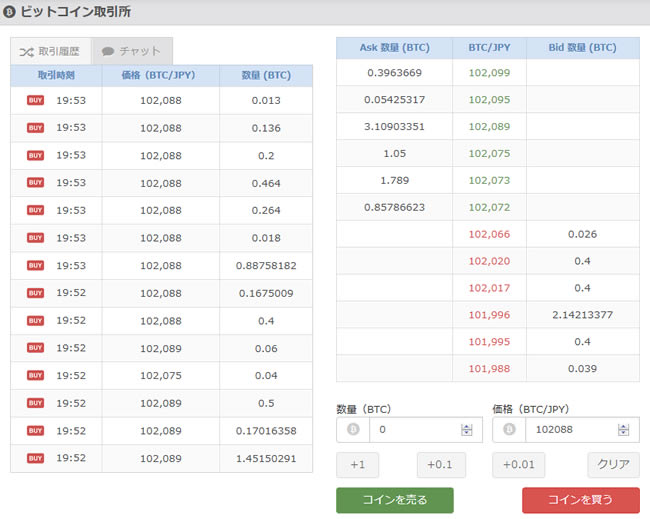Click the shuffle icon on the trade history tab
Screen dimensions: 650x519
(27, 52)
